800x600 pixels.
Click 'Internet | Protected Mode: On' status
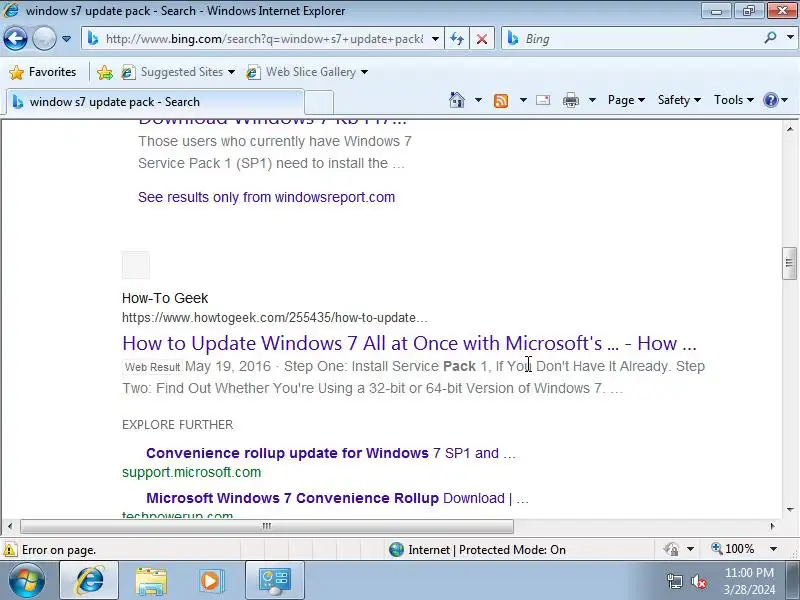477,549
